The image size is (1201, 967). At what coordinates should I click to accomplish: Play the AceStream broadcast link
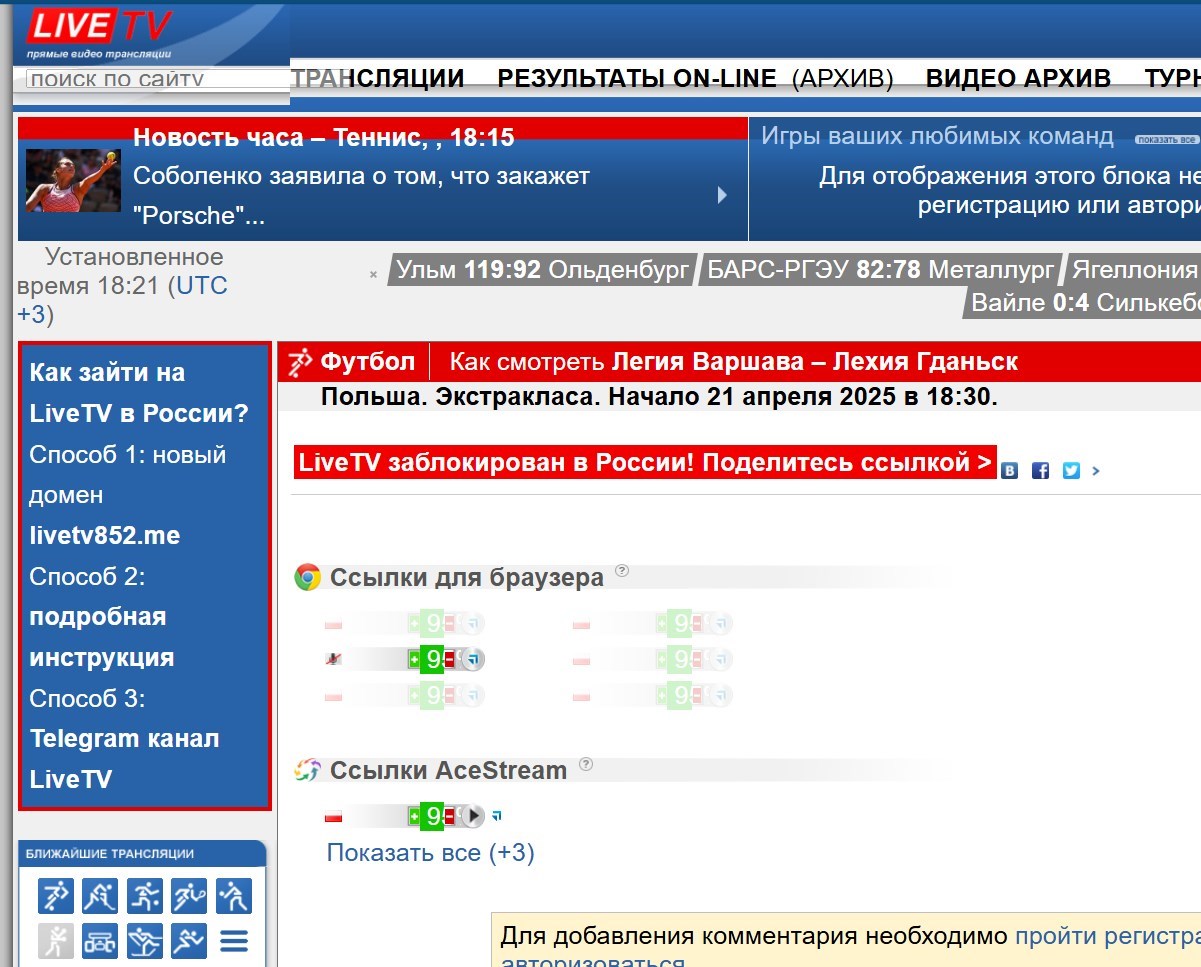click(473, 816)
